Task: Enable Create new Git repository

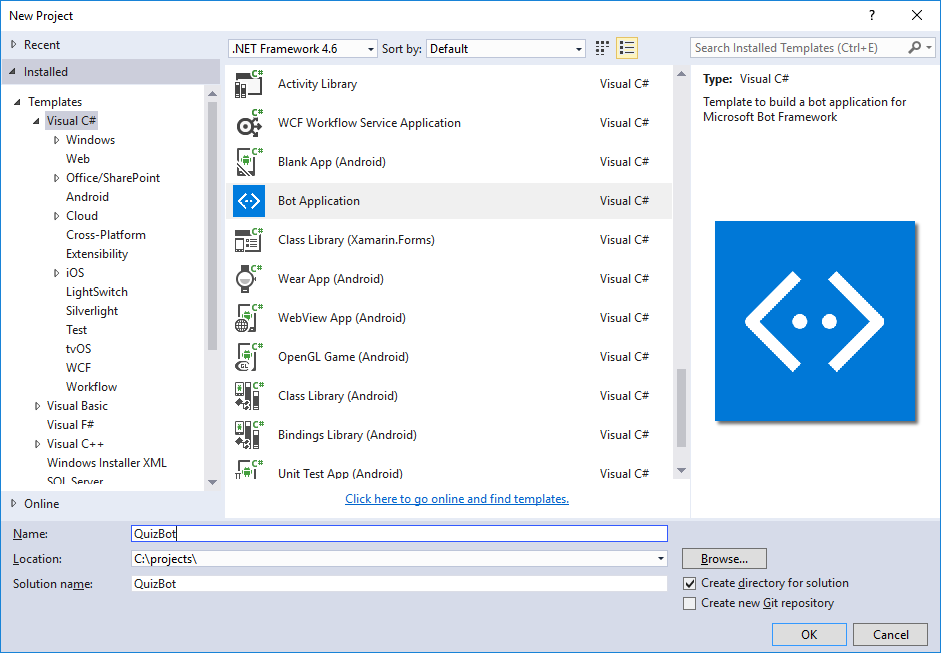Action: click(x=689, y=603)
